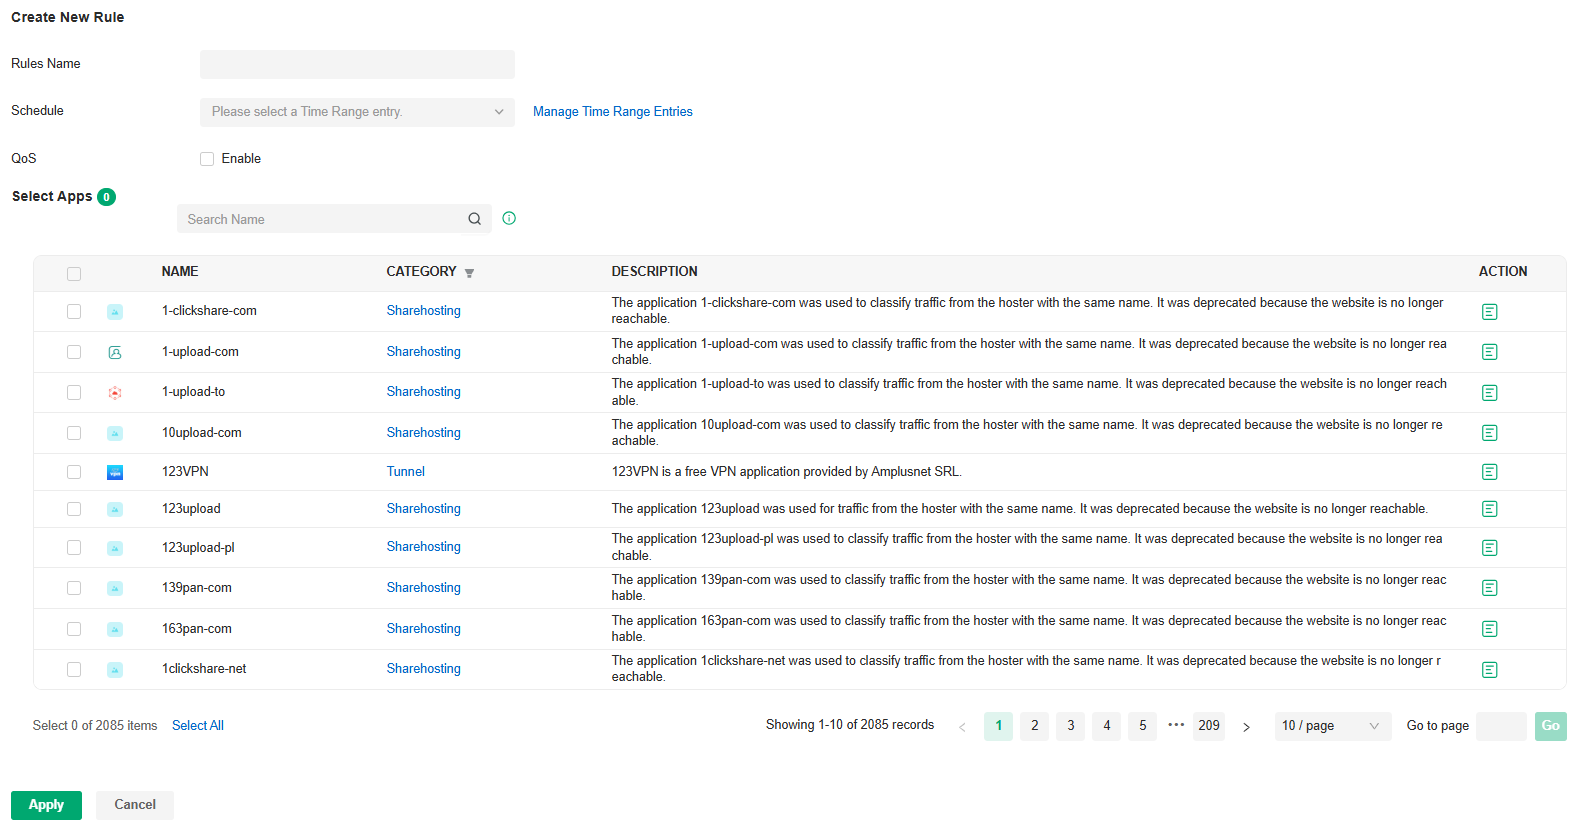
Task: Open details icon for 1clickshare-net
Action: point(1489,670)
